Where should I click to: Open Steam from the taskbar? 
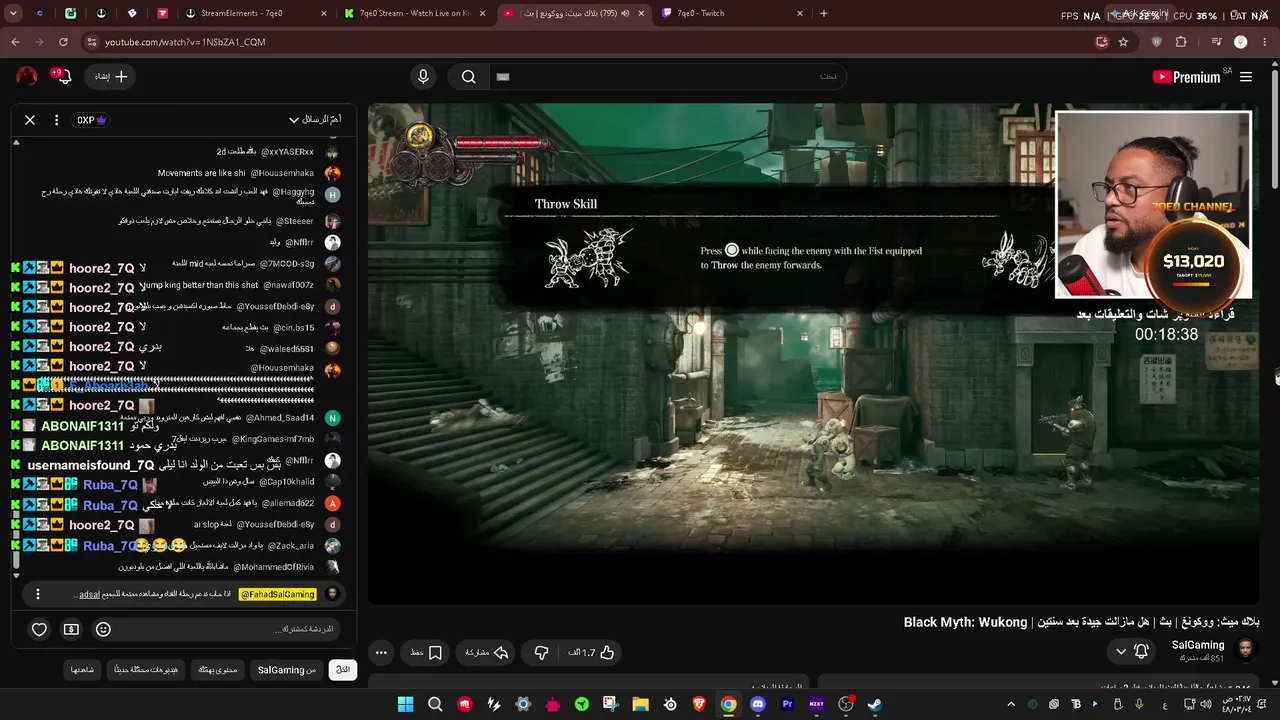875,704
